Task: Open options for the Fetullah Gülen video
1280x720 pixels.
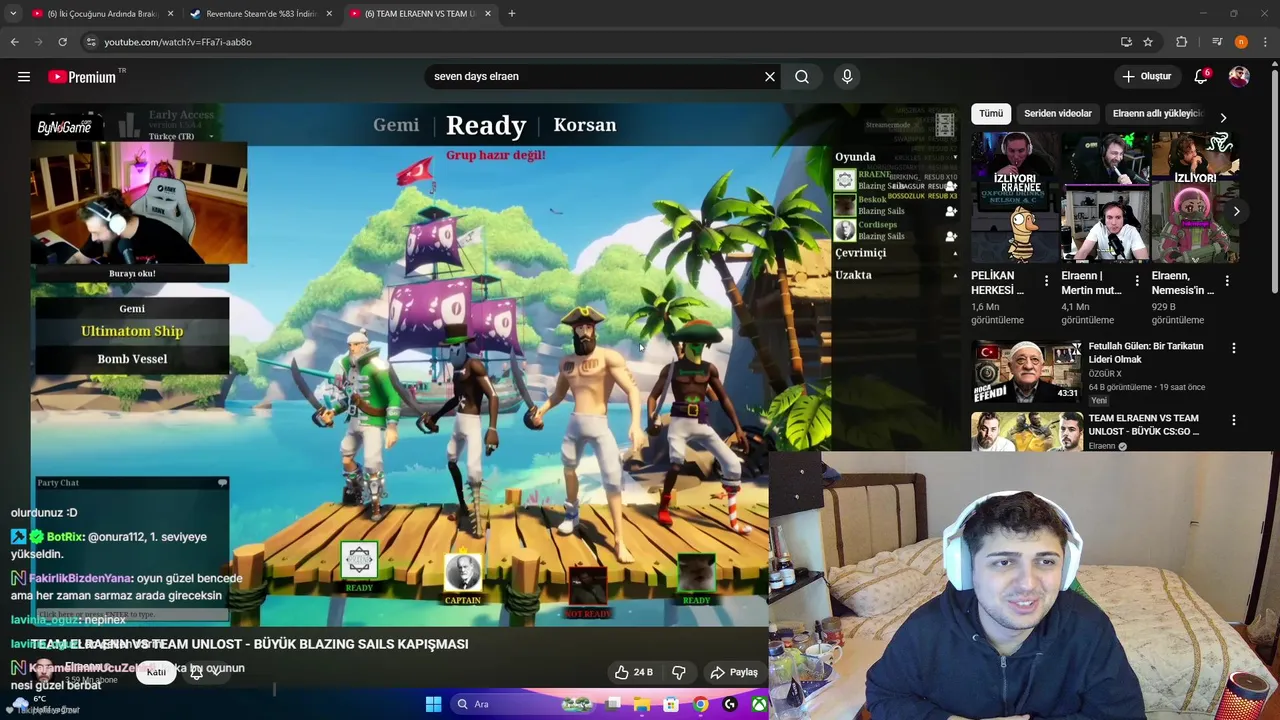Action: 1233,348
